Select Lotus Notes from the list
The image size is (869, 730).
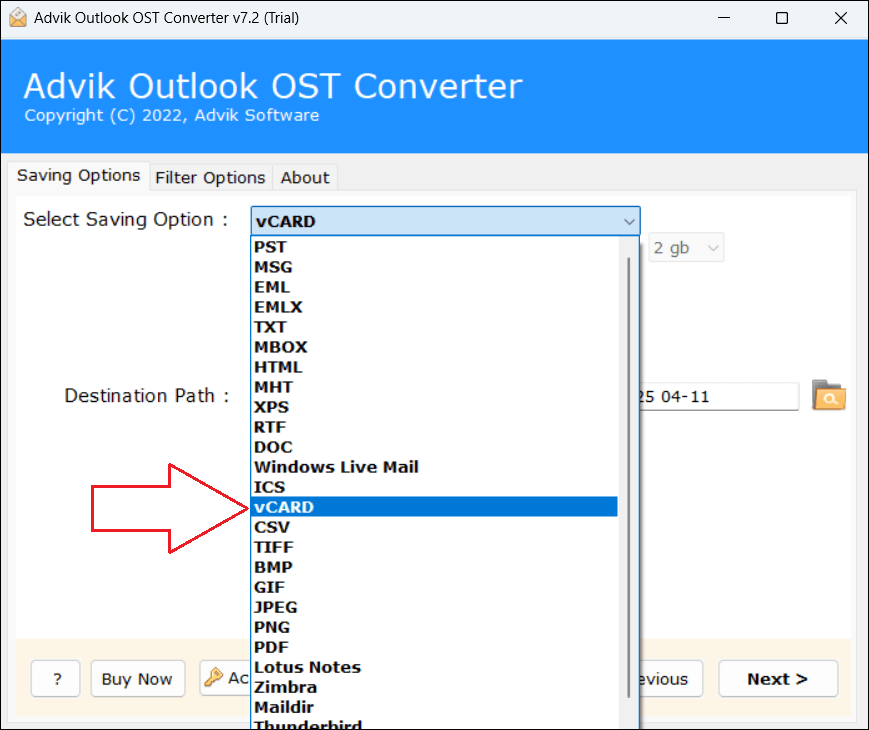point(435,667)
